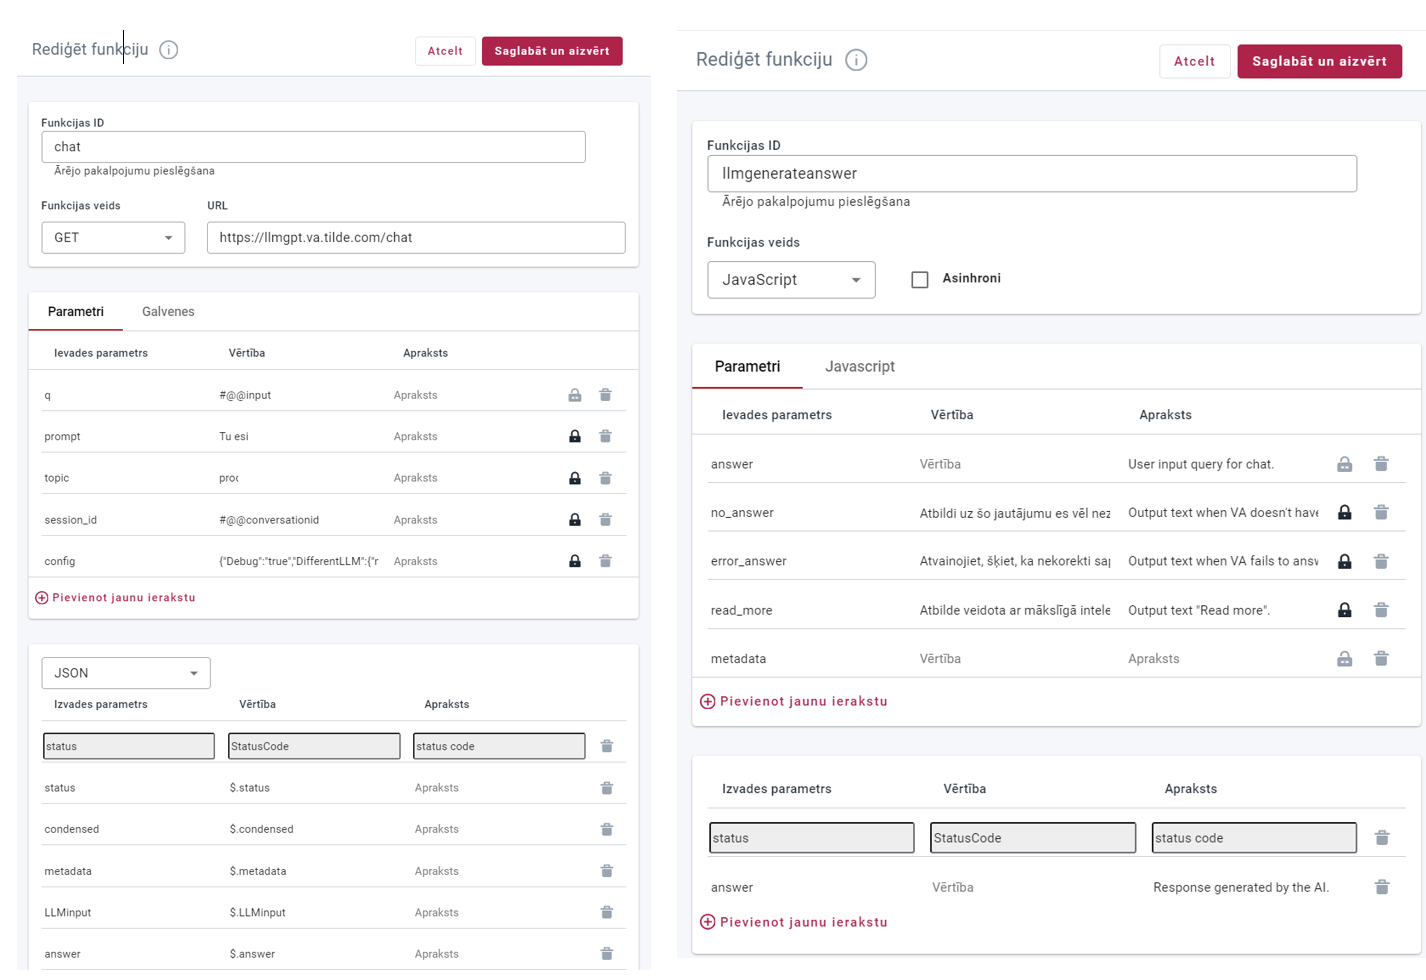This screenshot has width=1426, height=980.
Task: Click the URL input field
Action: 416,238
